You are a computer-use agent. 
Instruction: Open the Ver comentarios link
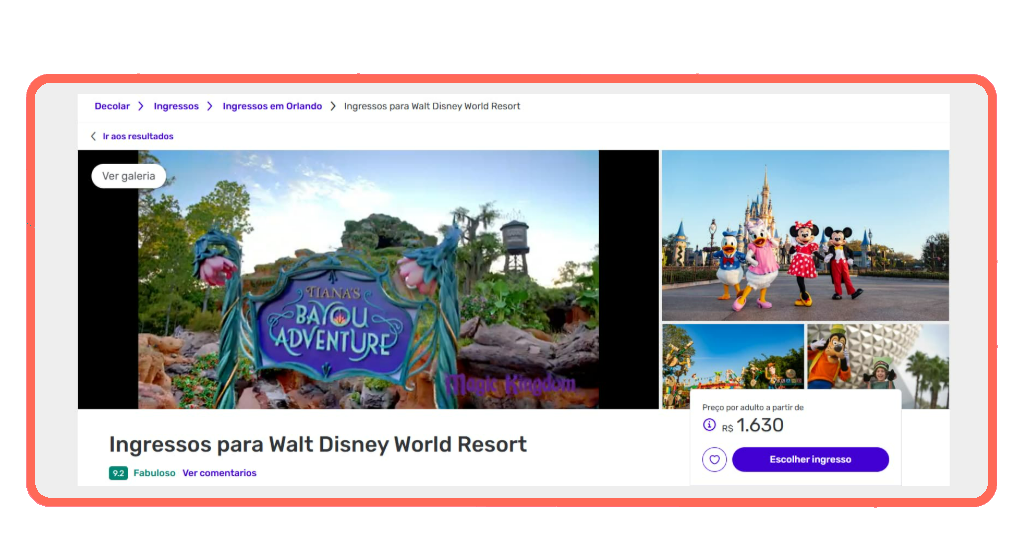tap(219, 473)
